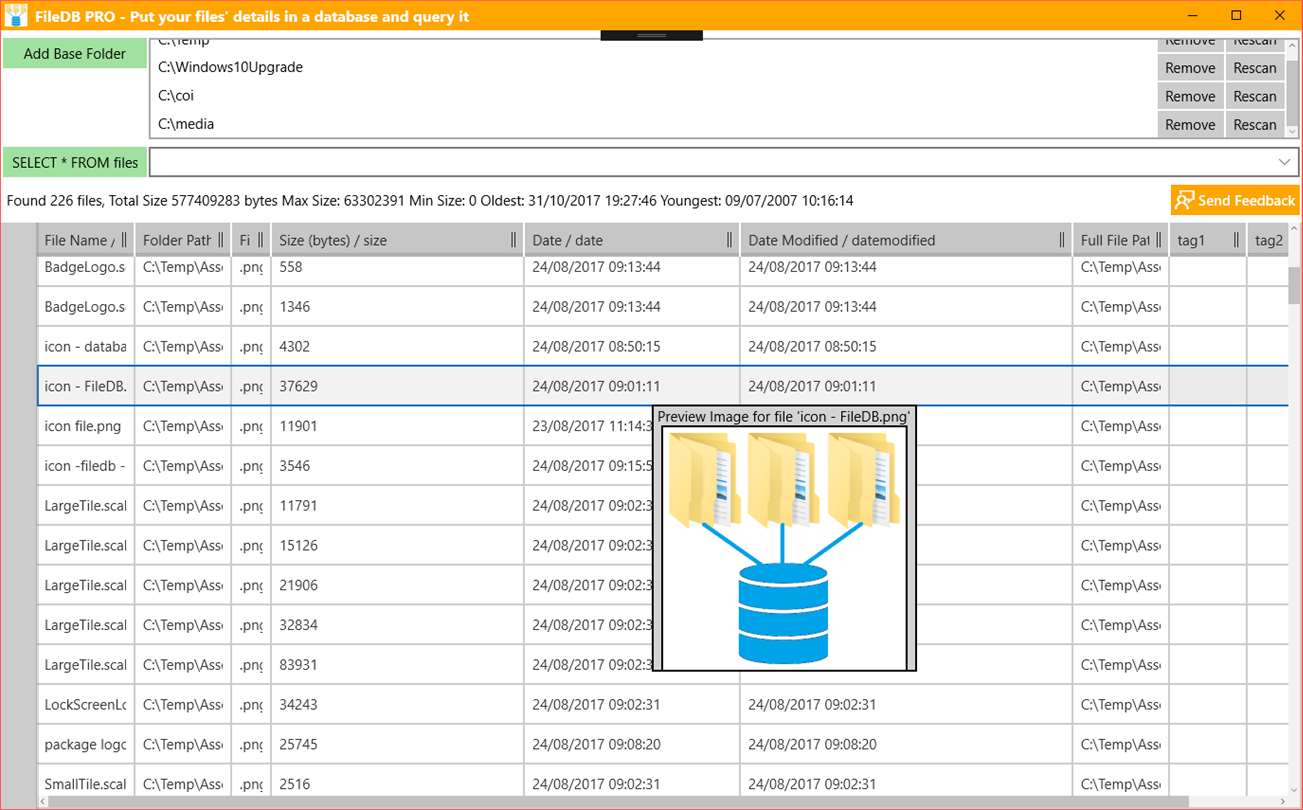
Task: Click Date cell 24/08/2017 09:01:11 in Date column
Action: (632, 386)
